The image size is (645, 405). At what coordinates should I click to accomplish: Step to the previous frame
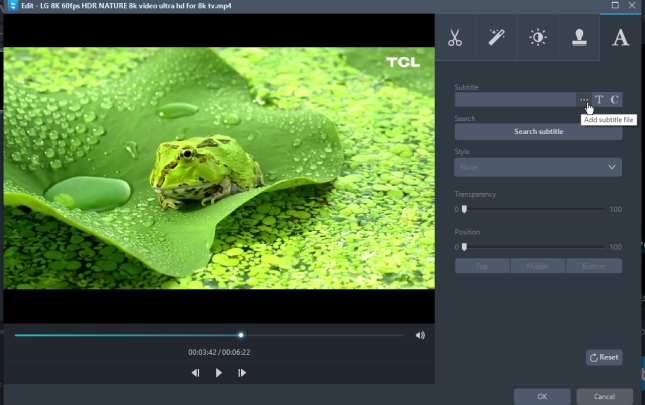(x=195, y=373)
